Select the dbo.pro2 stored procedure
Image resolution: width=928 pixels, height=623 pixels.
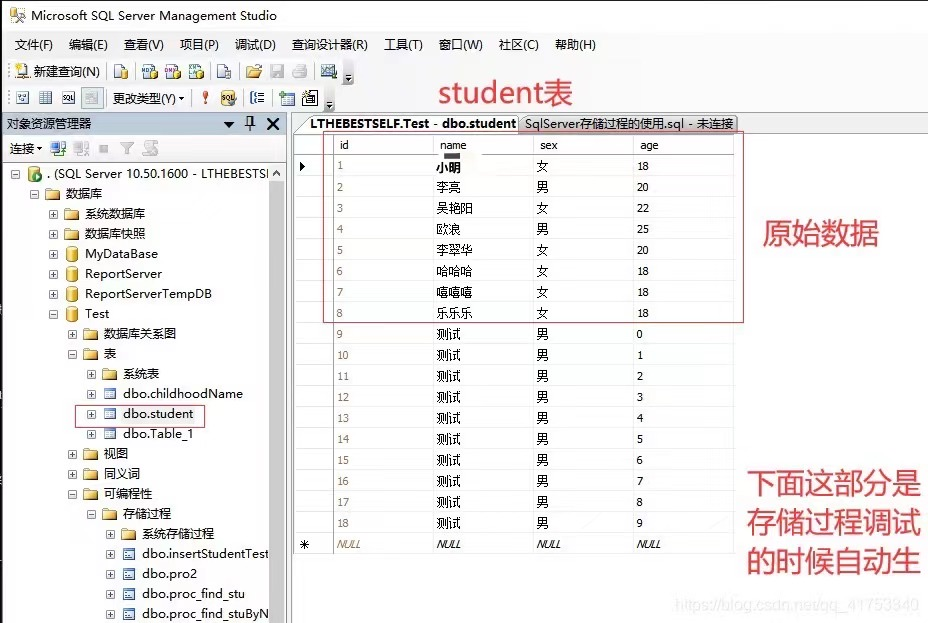[x=169, y=574]
